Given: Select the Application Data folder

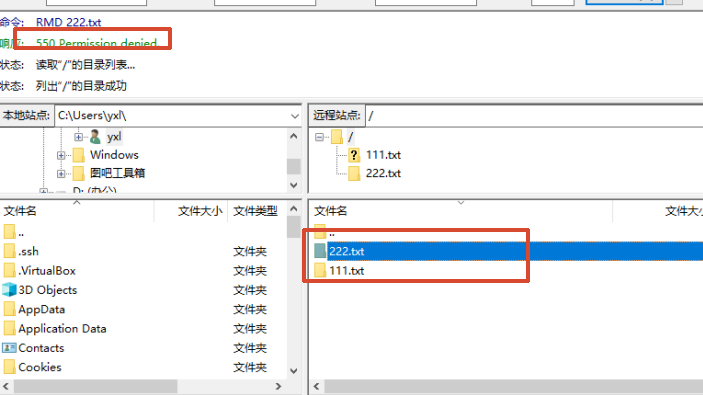Looking at the screenshot, I should tap(62, 329).
